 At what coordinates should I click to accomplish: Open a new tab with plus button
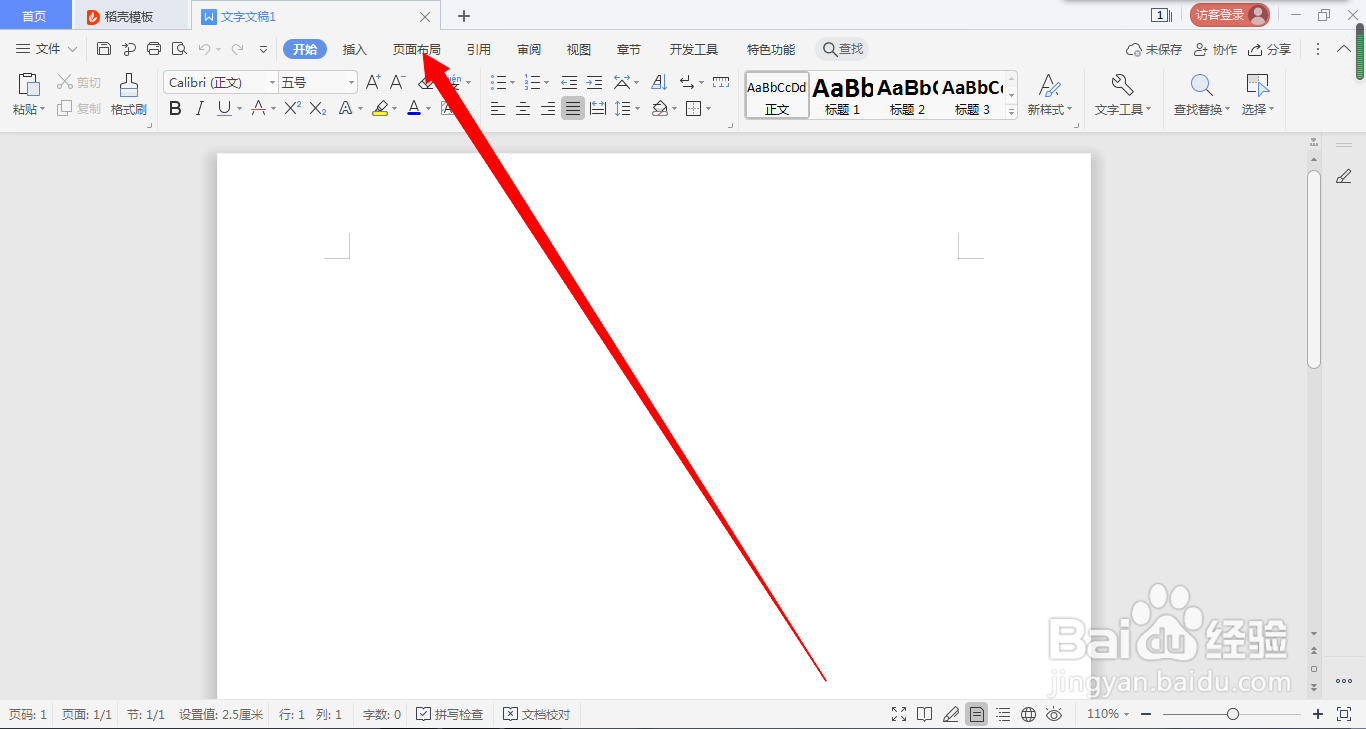[x=464, y=16]
